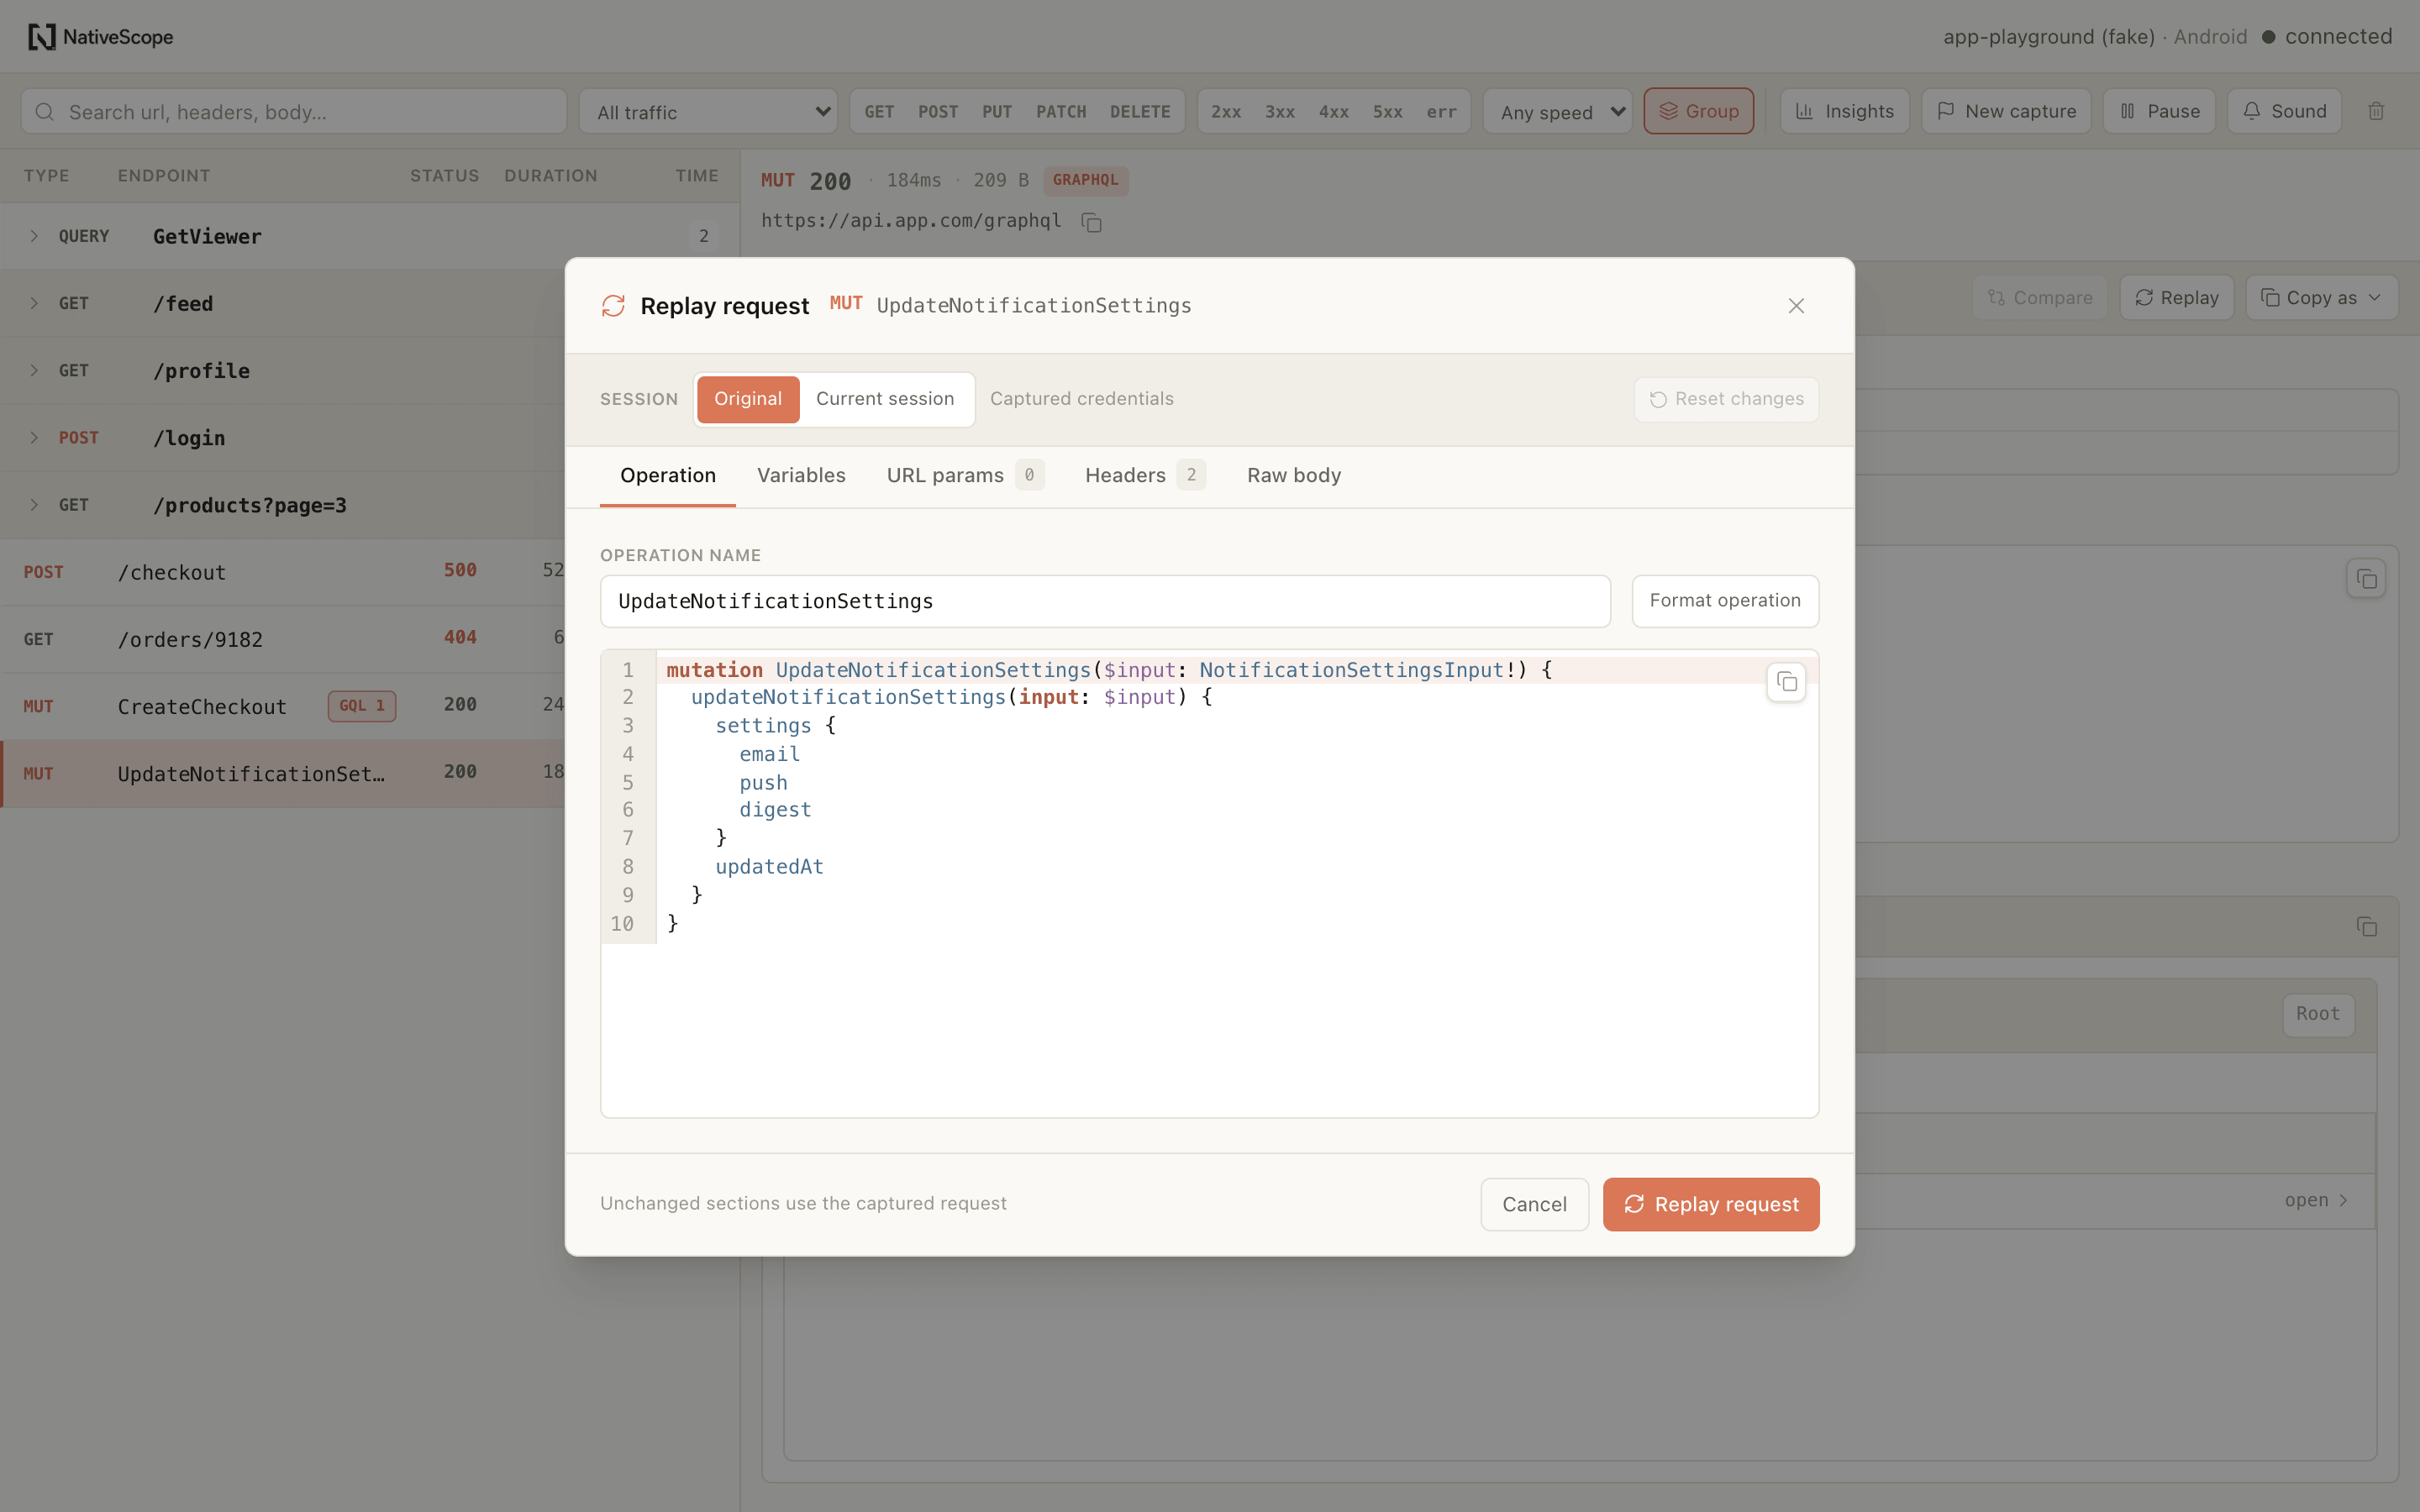2420x1512 pixels.
Task: Toggle the Group view button
Action: click(x=1698, y=111)
